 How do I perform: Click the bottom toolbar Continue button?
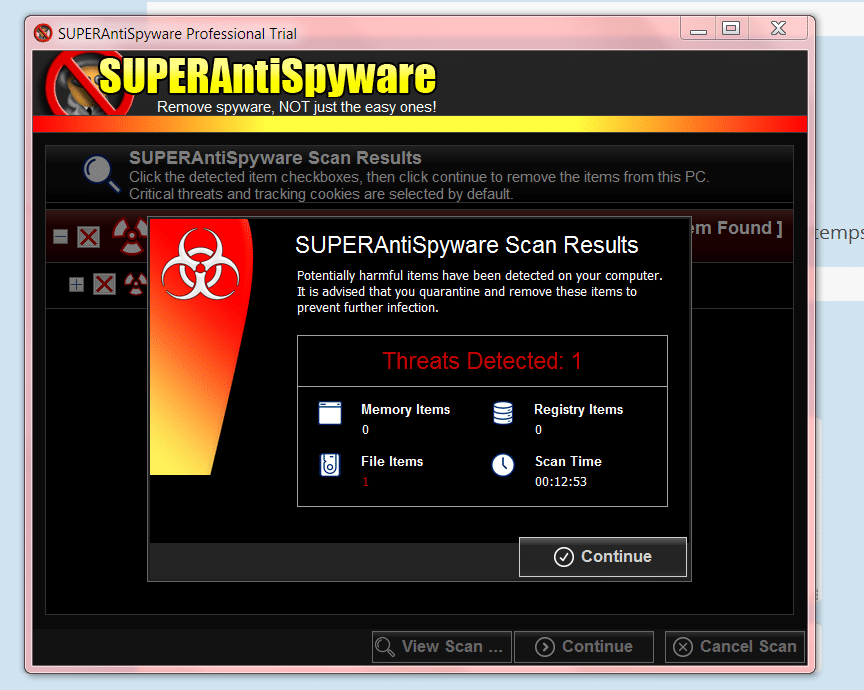click(584, 646)
